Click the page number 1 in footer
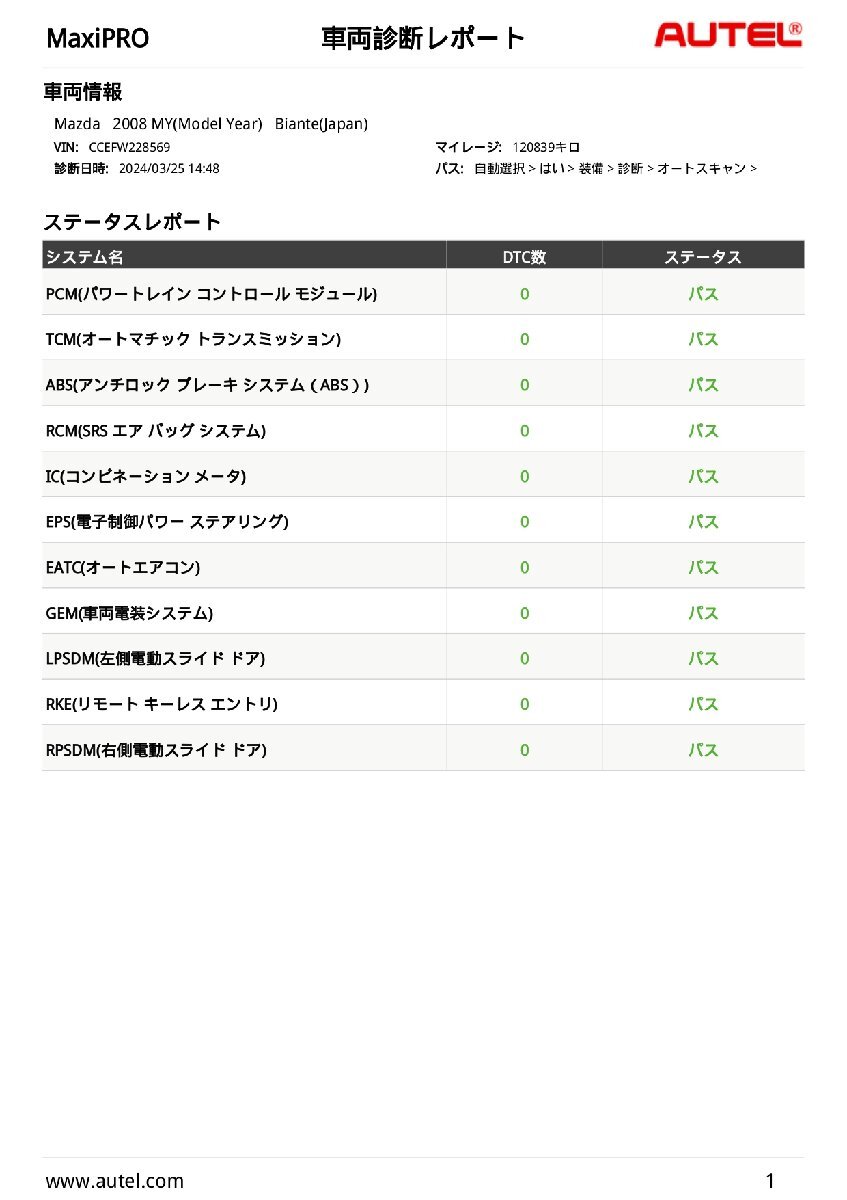The width and height of the screenshot is (847, 1200). coord(770,1180)
